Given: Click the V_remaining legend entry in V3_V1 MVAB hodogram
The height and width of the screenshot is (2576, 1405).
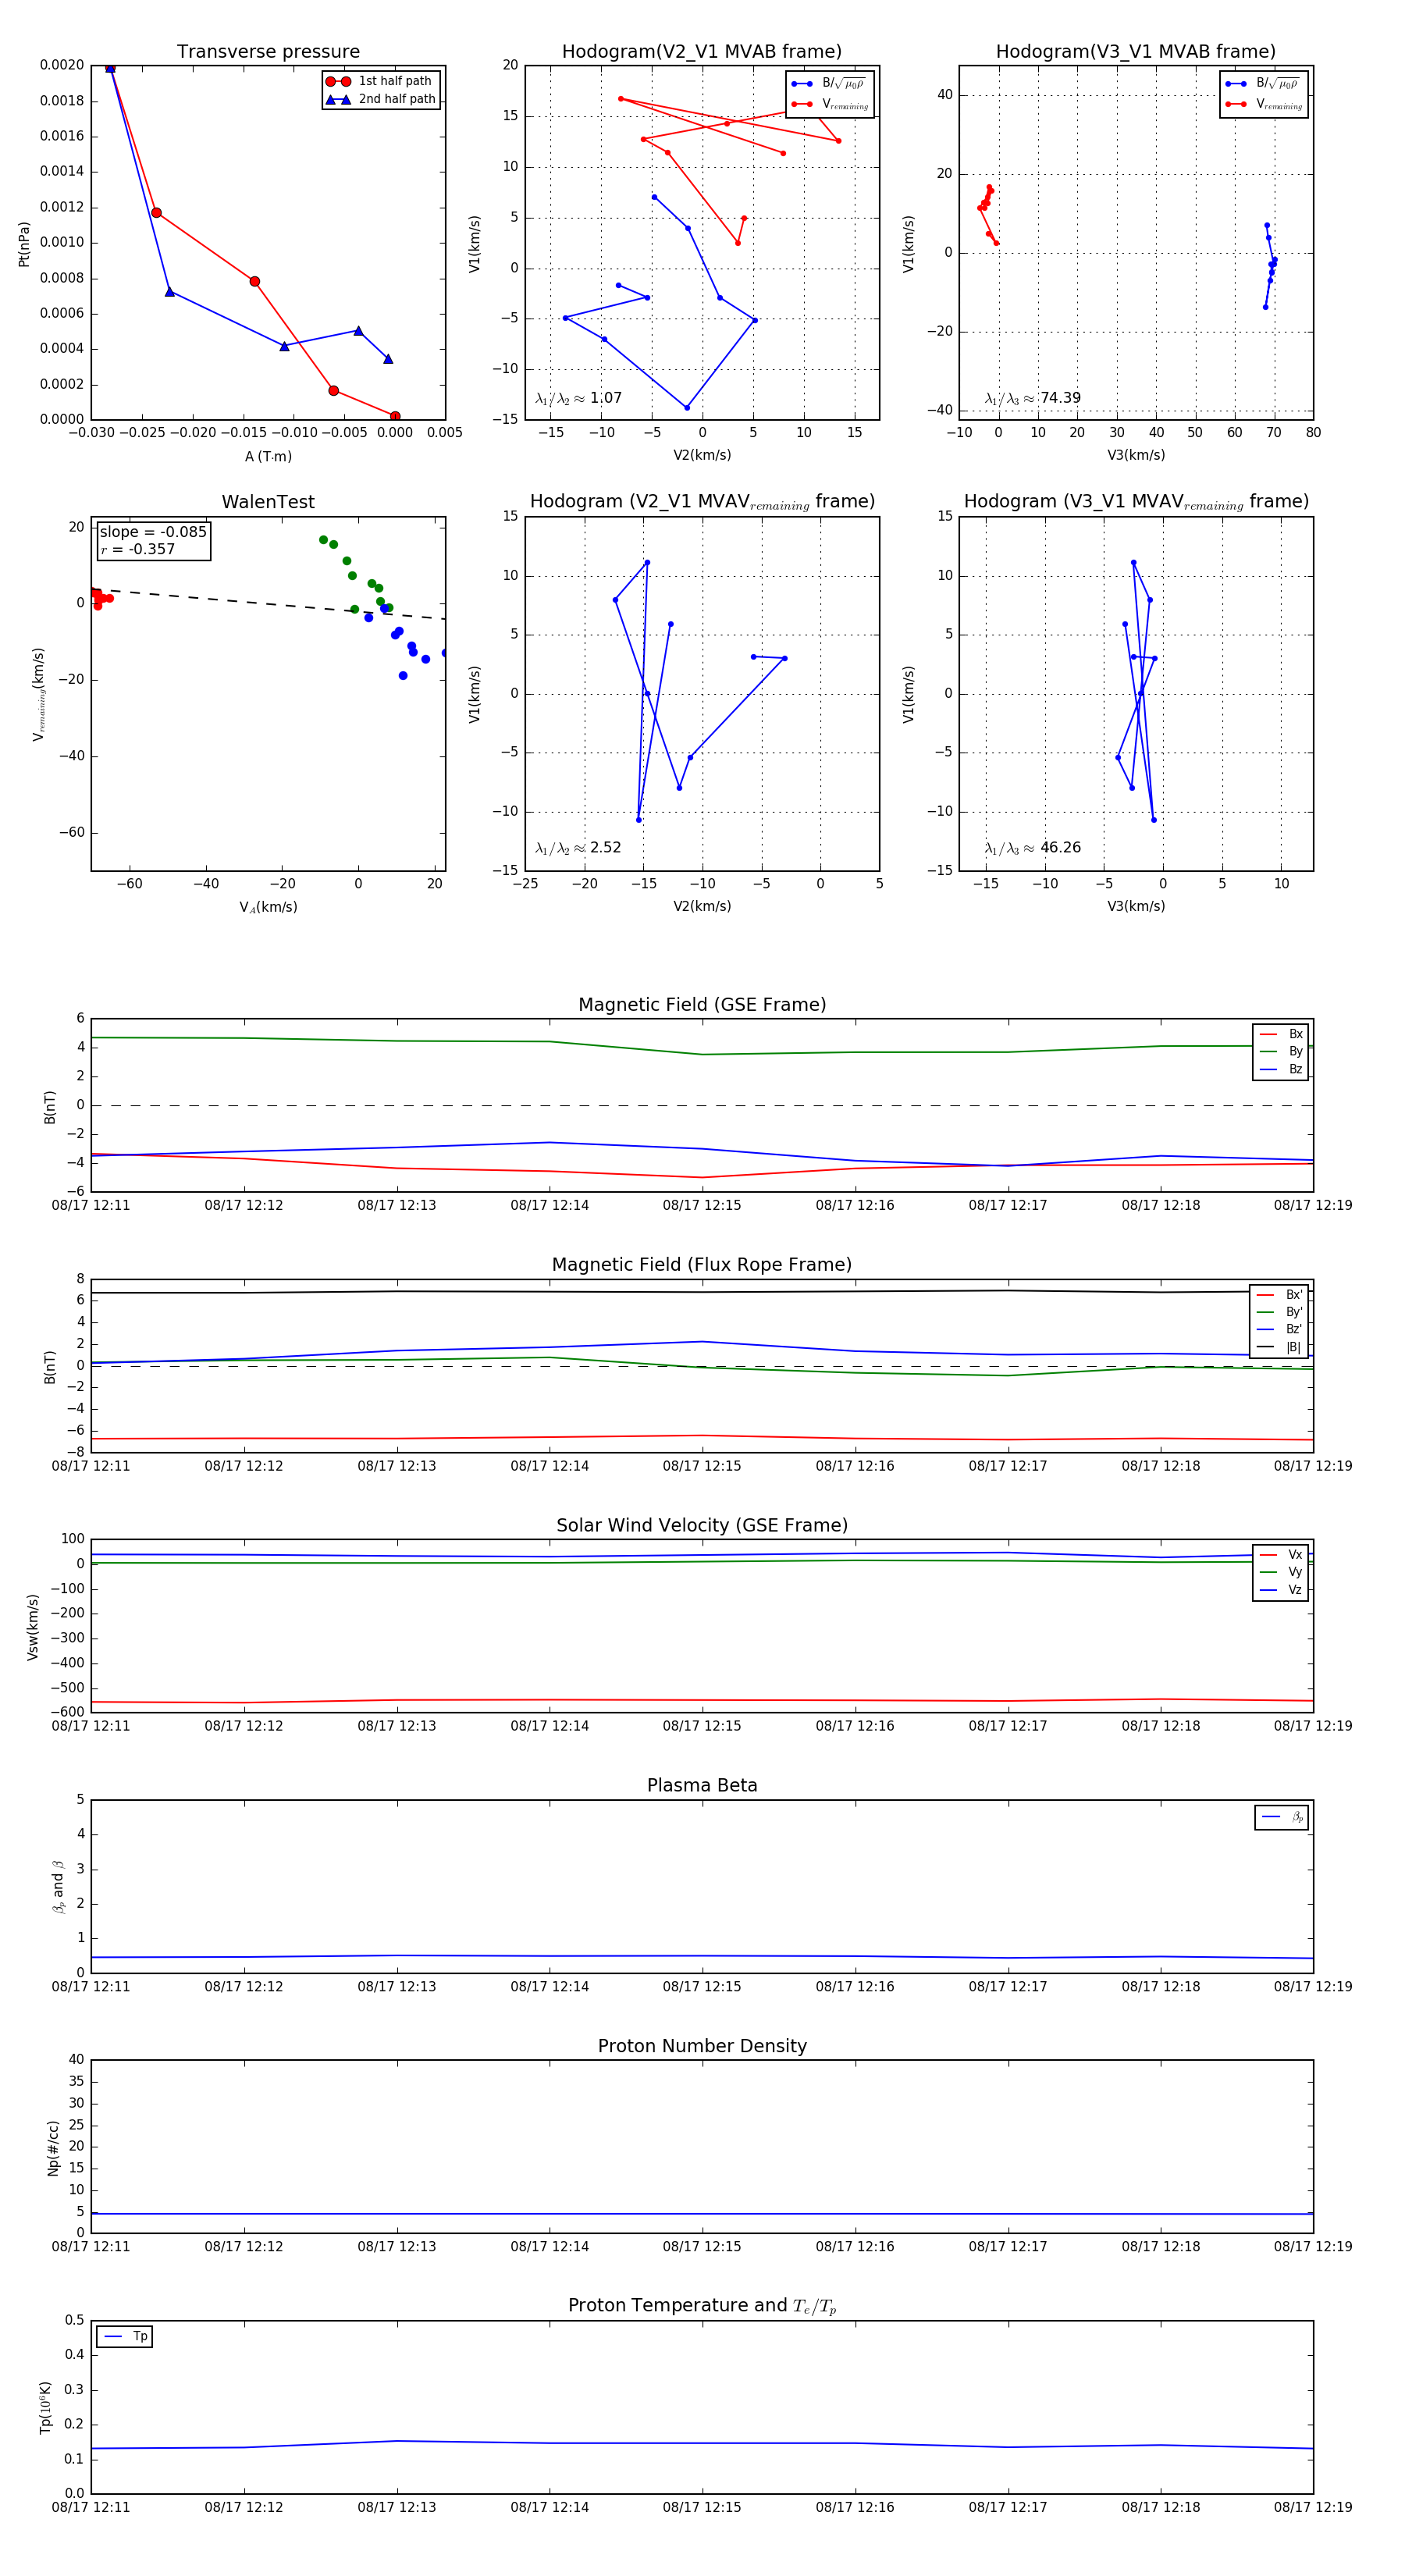Looking at the screenshot, I should (x=1264, y=104).
